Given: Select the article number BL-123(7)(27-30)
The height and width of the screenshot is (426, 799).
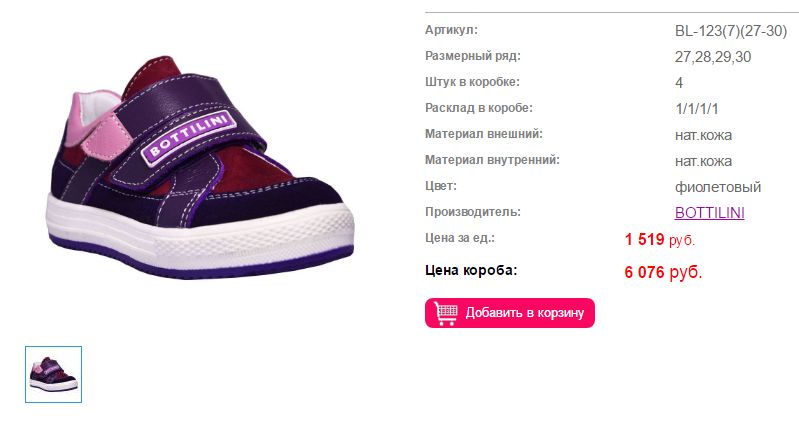Looking at the screenshot, I should [731, 31].
